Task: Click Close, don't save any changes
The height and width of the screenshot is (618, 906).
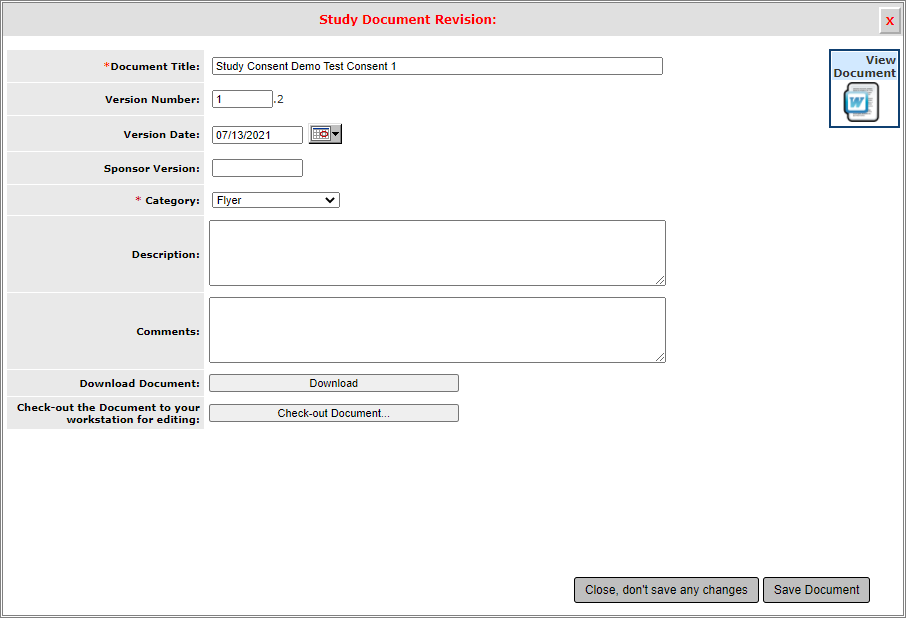Action: click(666, 590)
